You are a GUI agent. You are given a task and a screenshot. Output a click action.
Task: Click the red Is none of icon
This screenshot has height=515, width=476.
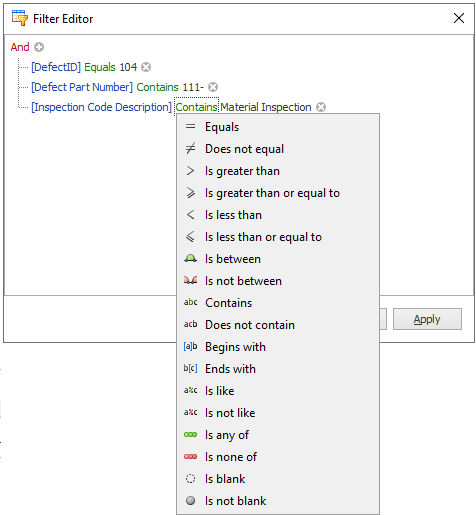[190, 456]
